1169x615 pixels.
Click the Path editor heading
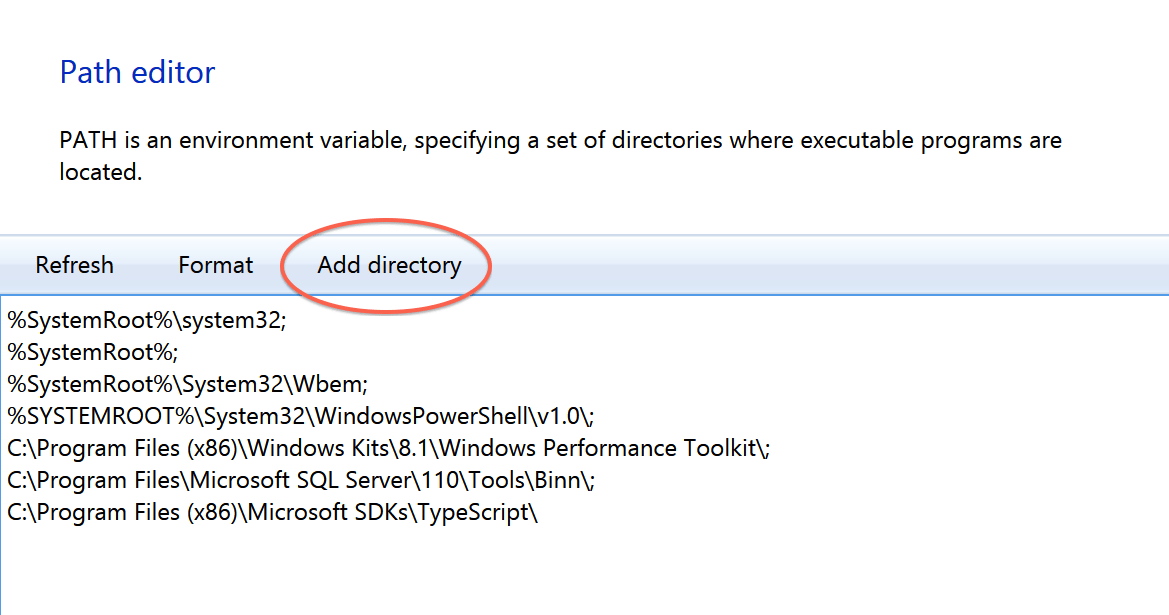point(137,73)
